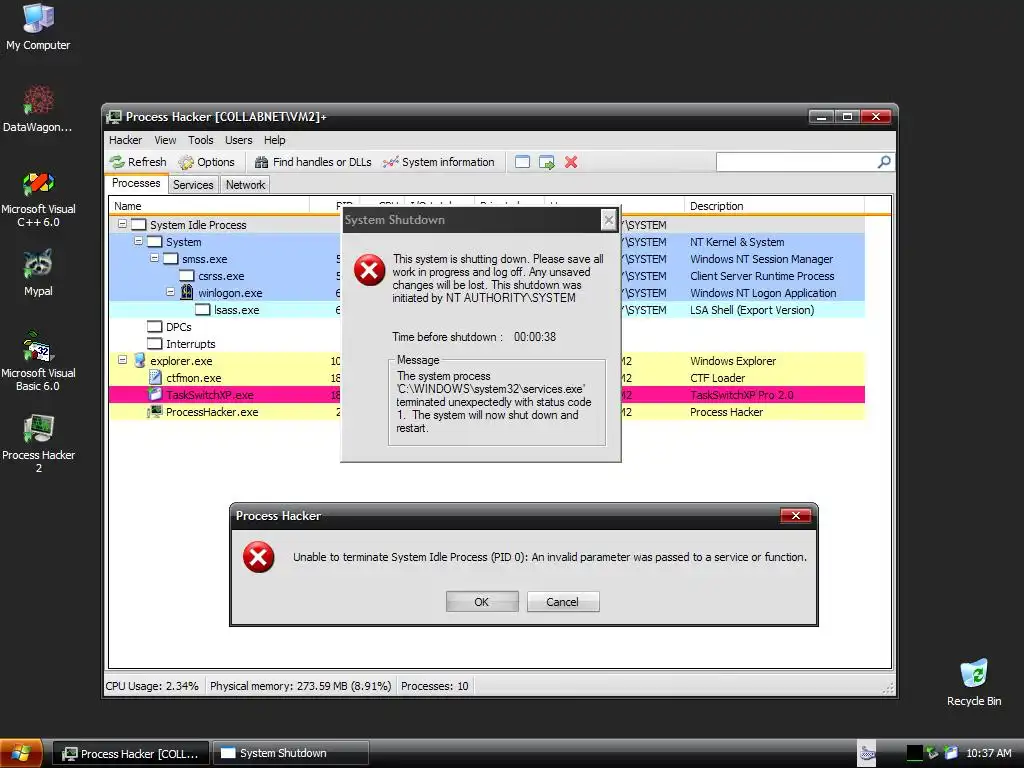This screenshot has height=768, width=1024.
Task: Collapse the winlogon.exe tree node
Action: pos(170,292)
